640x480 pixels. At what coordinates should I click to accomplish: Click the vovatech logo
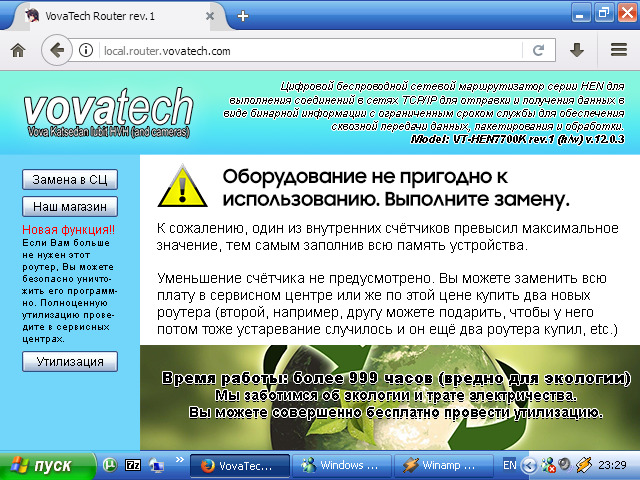tap(108, 112)
